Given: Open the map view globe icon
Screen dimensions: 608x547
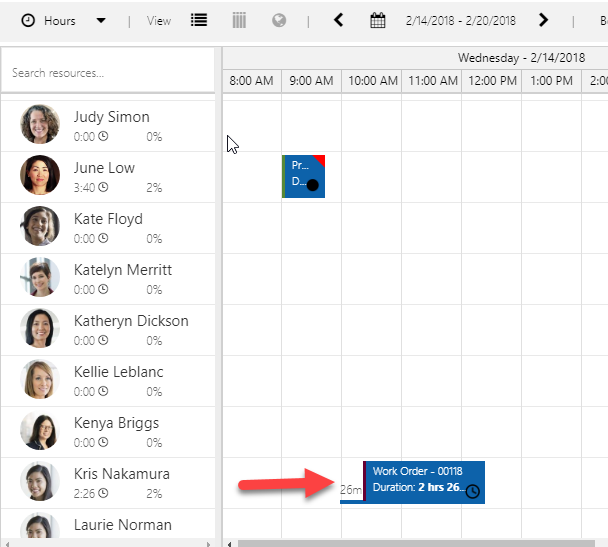Looking at the screenshot, I should 279,20.
